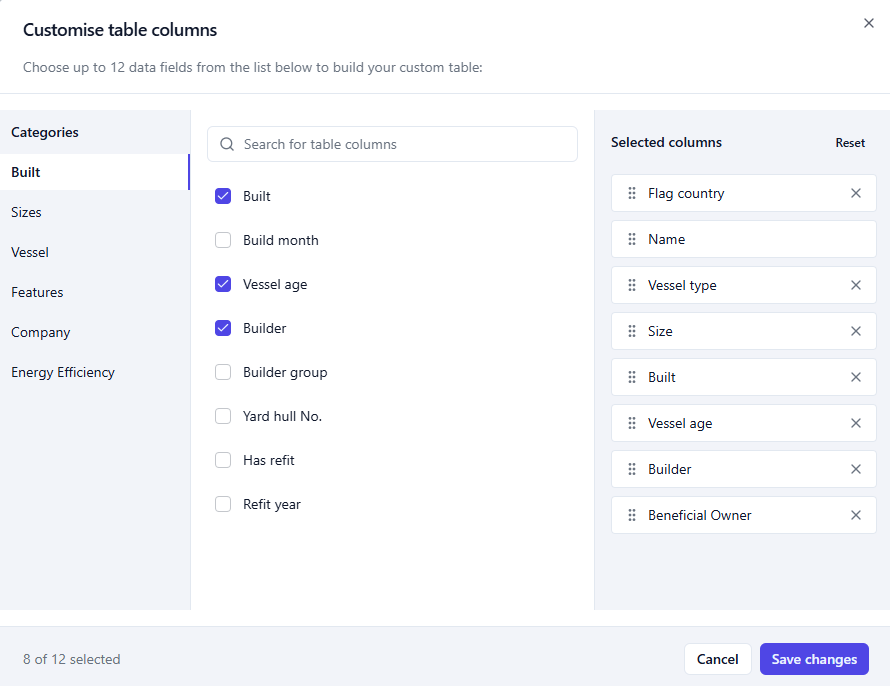Open the Company category
890x686 pixels.
pyautogui.click(x=95, y=333)
